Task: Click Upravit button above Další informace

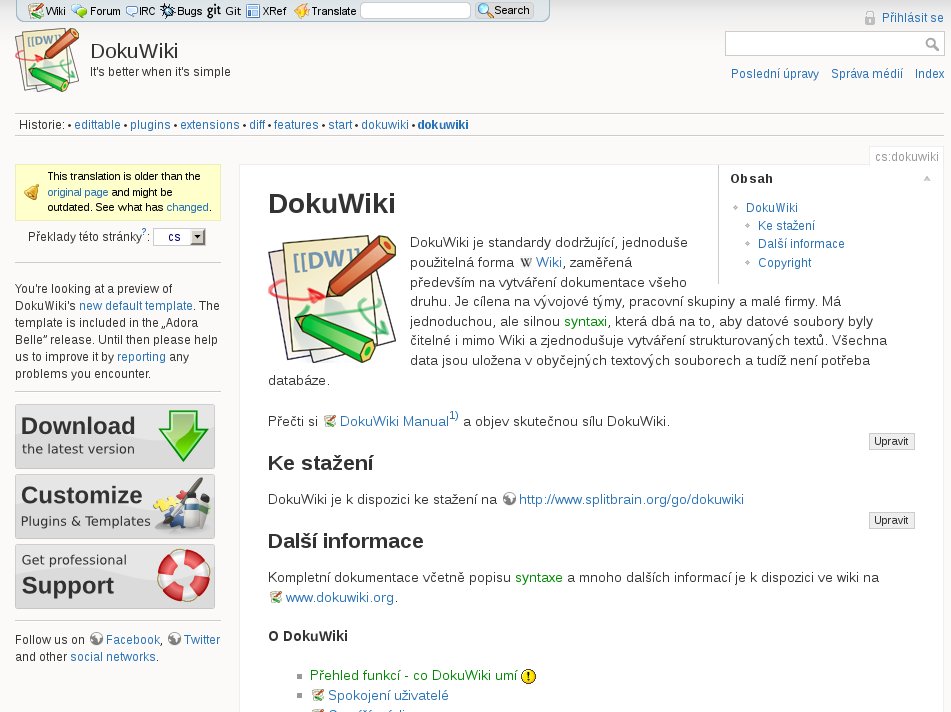Action: click(891, 520)
